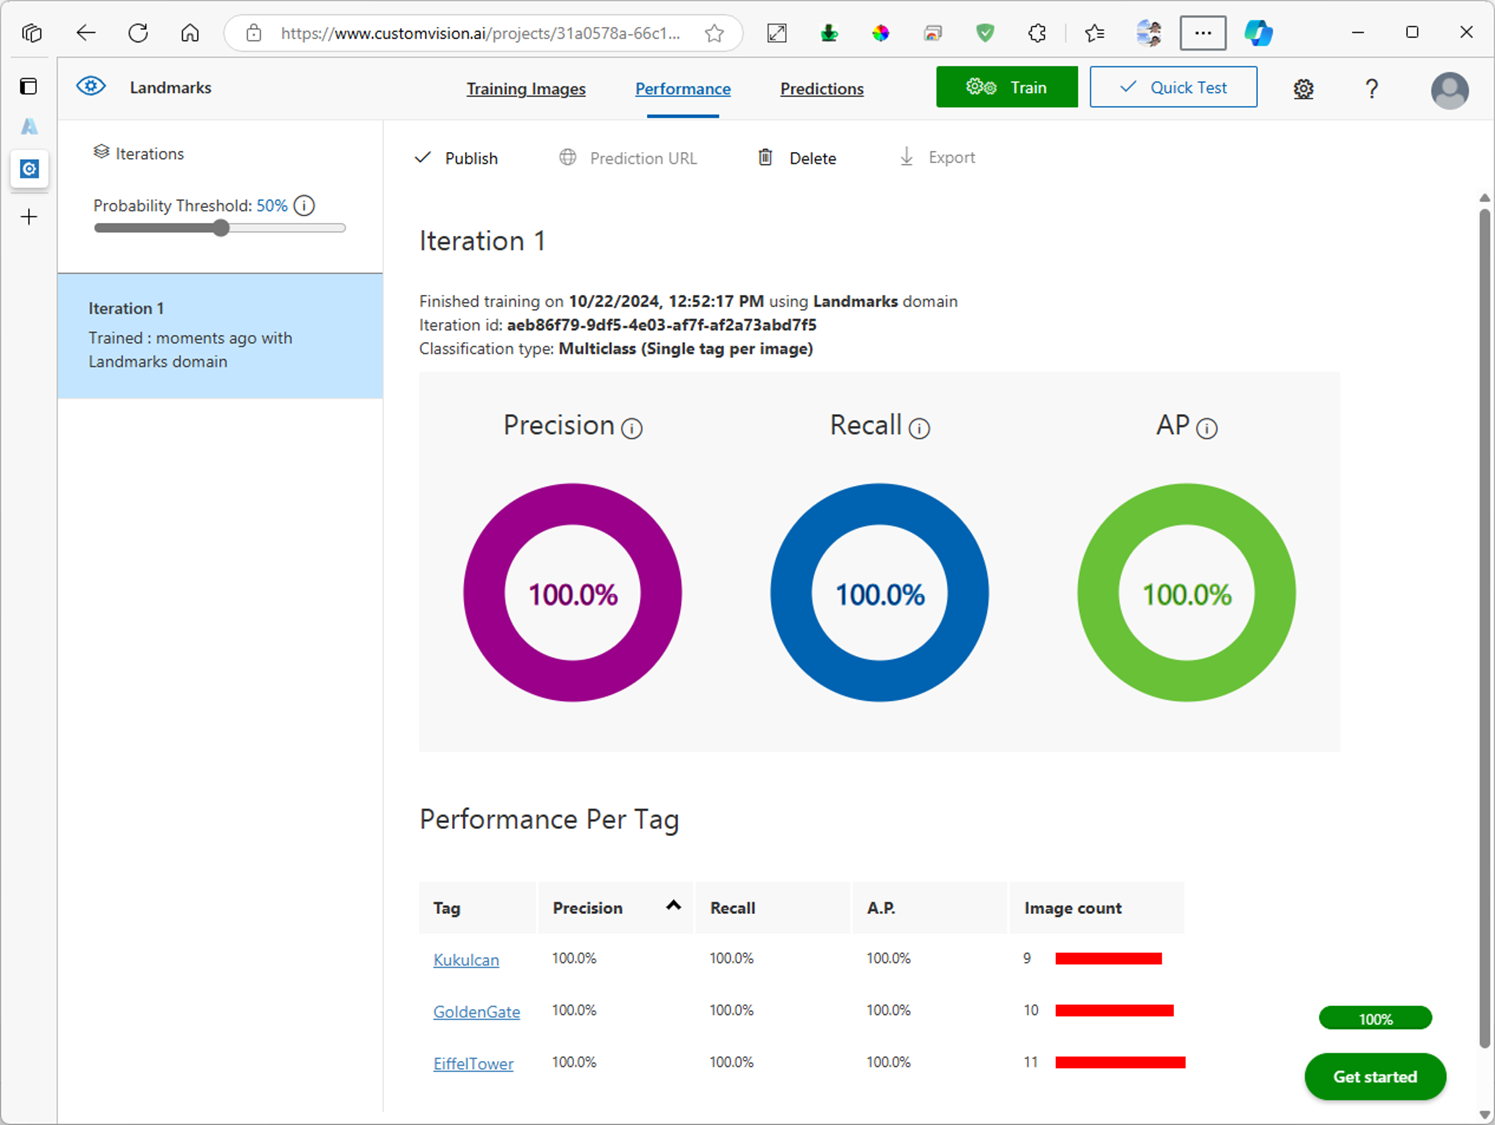Delete the current iteration
Image resolution: width=1495 pixels, height=1125 pixels.
coord(797,158)
